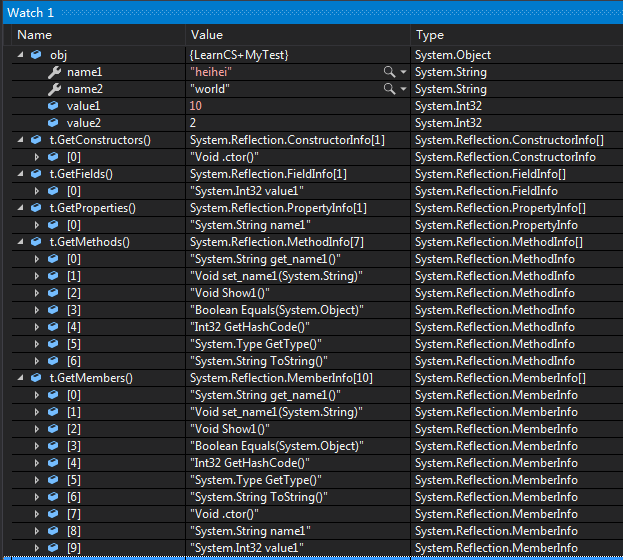This screenshot has width=623, height=560.
Task: Click the cube icon of t.GetMembers()
Action: tap(36, 378)
